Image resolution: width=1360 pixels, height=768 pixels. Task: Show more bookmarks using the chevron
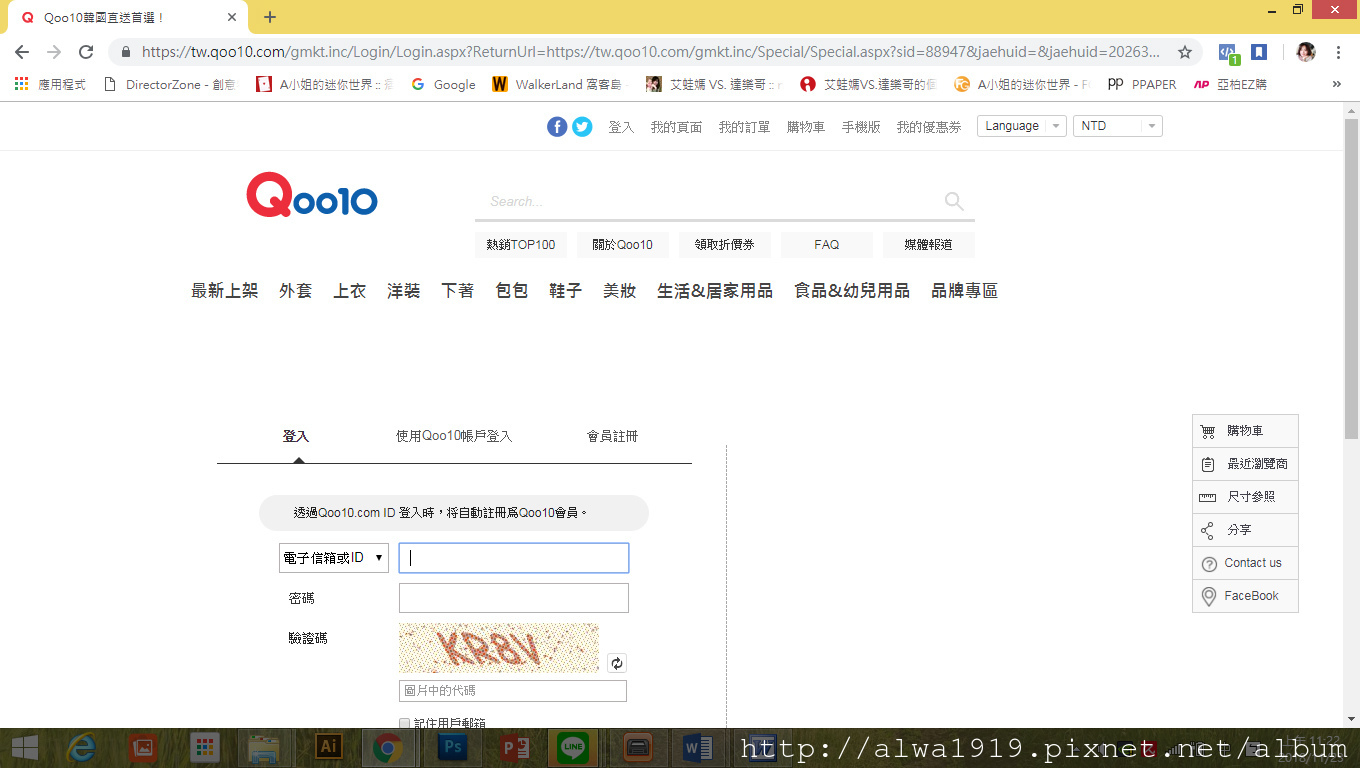(x=1337, y=84)
